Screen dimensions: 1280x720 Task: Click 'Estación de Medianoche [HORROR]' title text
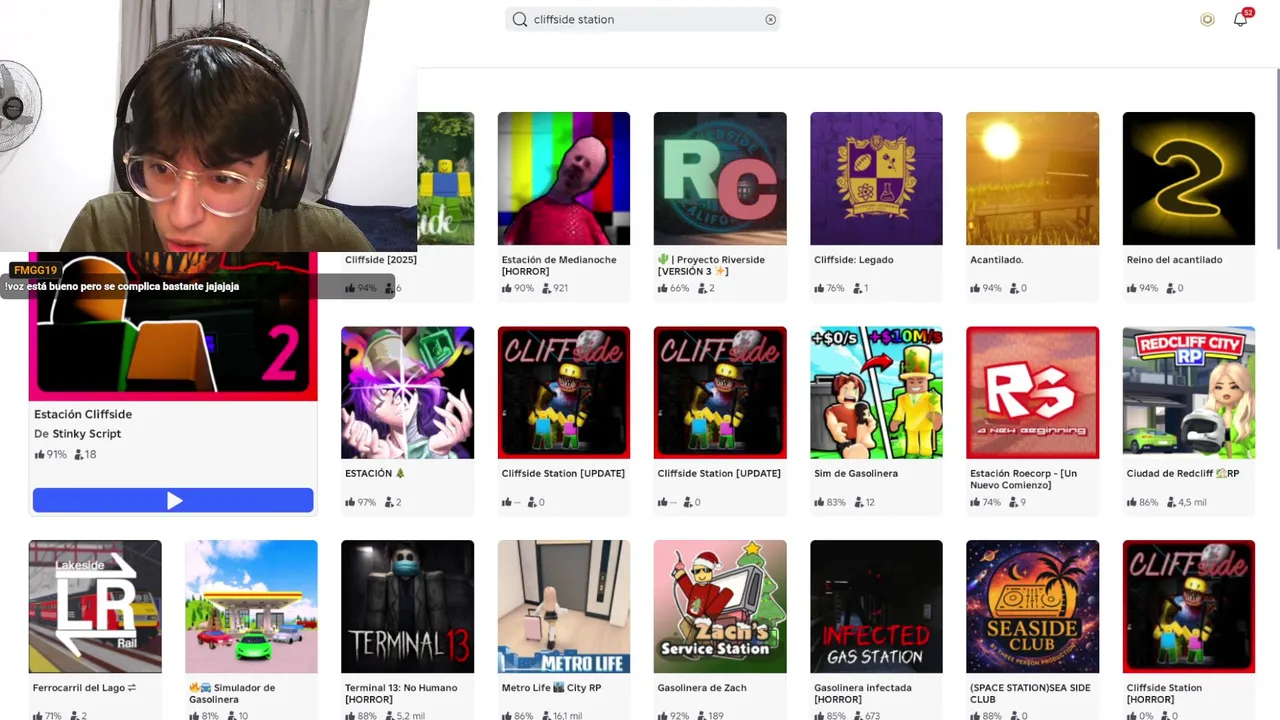click(x=559, y=265)
